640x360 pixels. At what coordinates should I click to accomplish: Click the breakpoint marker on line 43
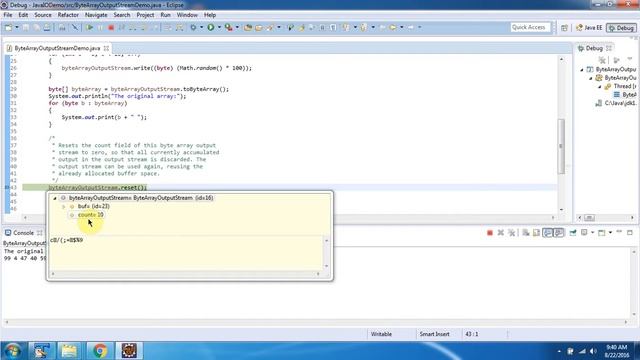click(x=7, y=187)
